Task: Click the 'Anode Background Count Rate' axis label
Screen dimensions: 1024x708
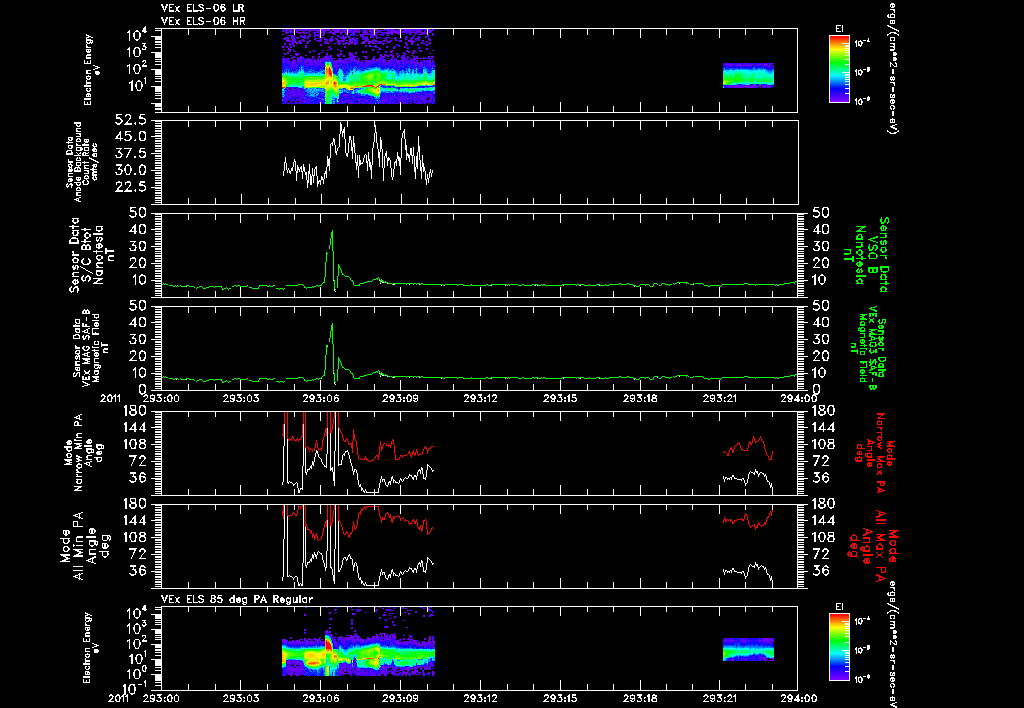Action: (x=82, y=162)
